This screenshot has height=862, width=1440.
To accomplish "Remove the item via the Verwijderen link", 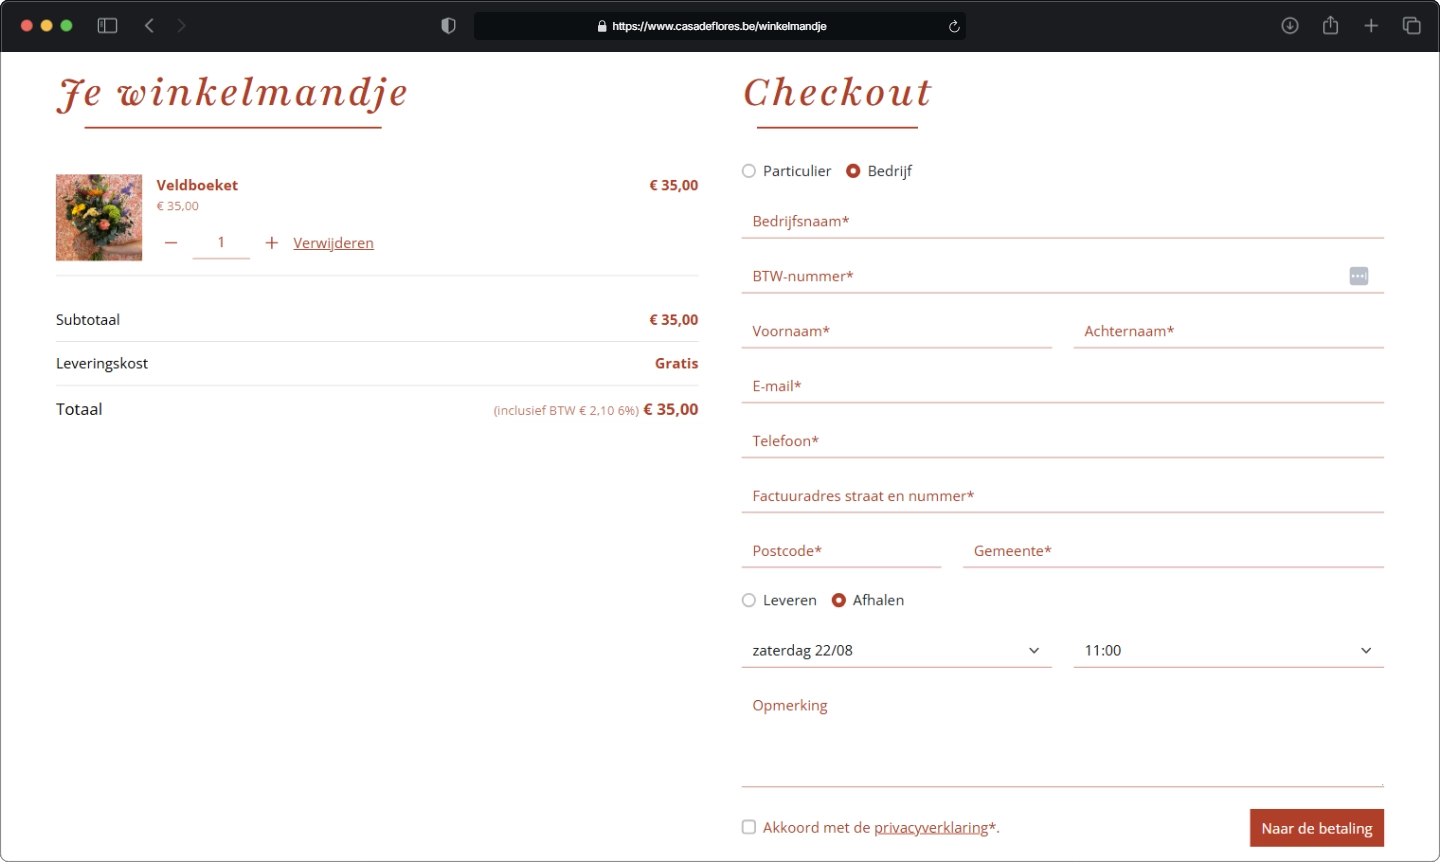I will [333, 243].
